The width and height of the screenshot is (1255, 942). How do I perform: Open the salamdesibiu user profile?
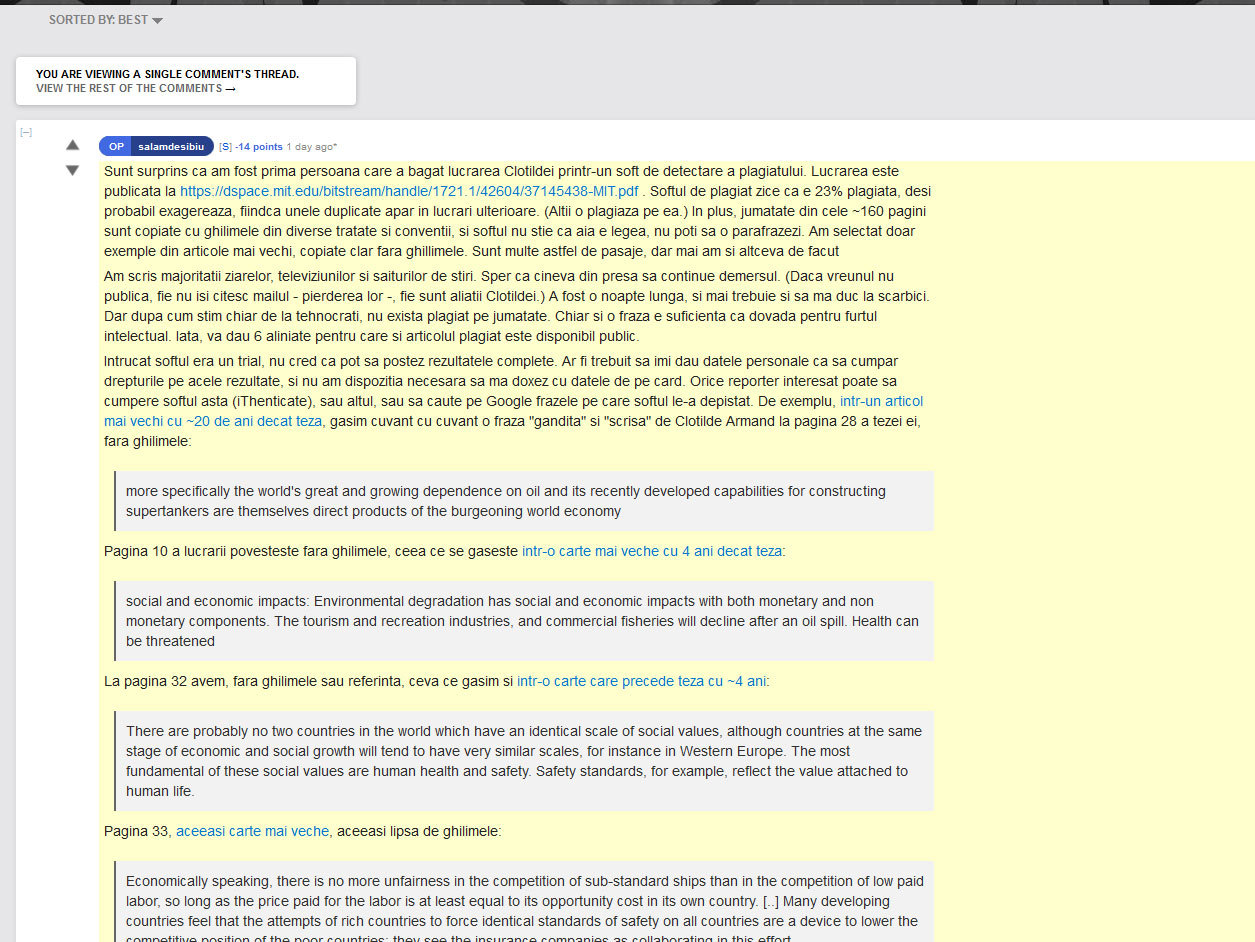[171, 147]
